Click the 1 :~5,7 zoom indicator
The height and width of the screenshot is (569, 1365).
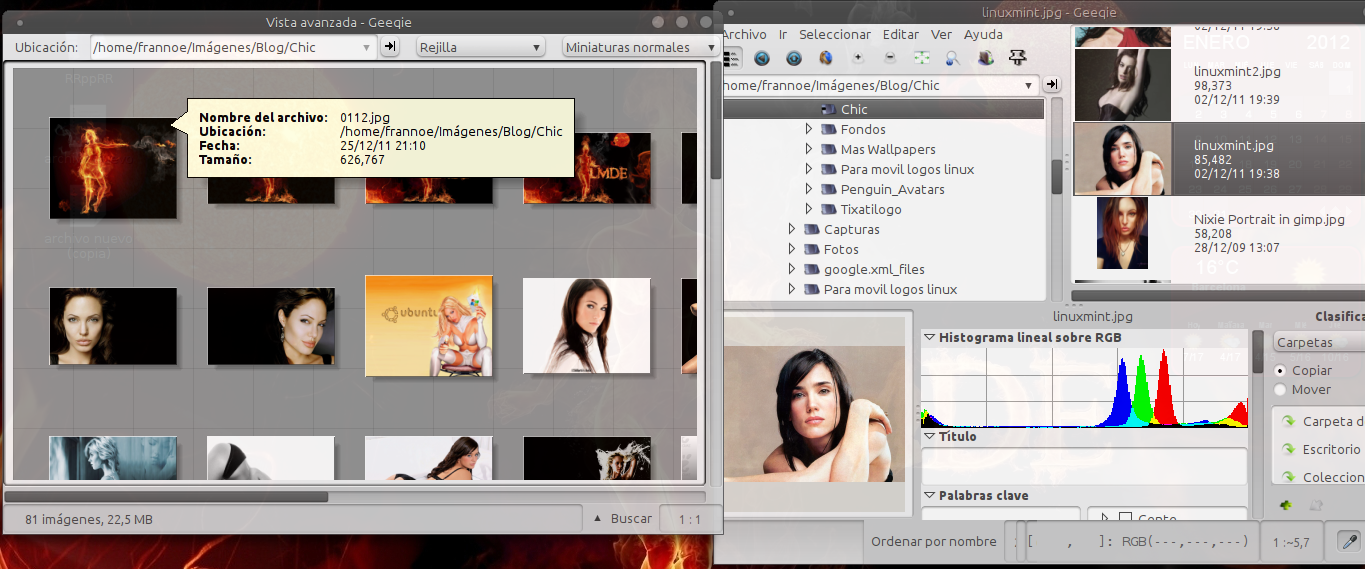pos(1292,541)
